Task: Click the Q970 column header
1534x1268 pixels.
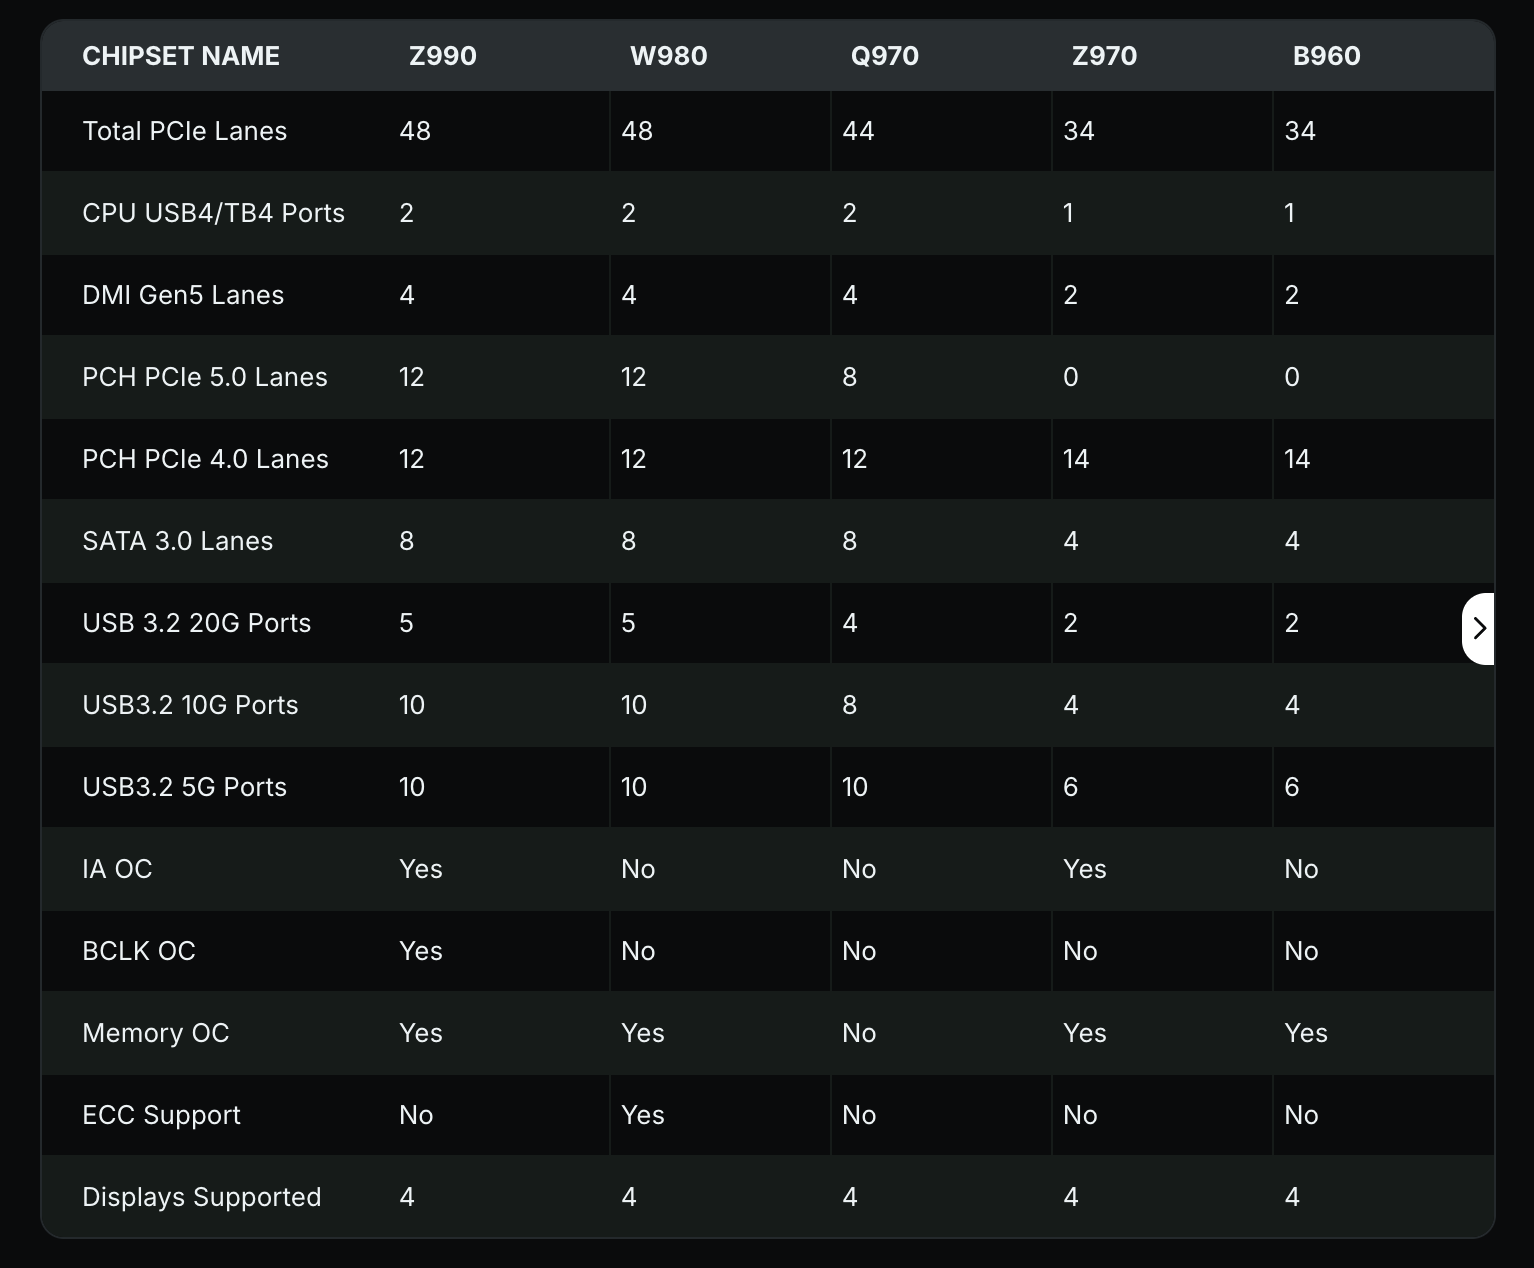Action: pyautogui.click(x=884, y=56)
